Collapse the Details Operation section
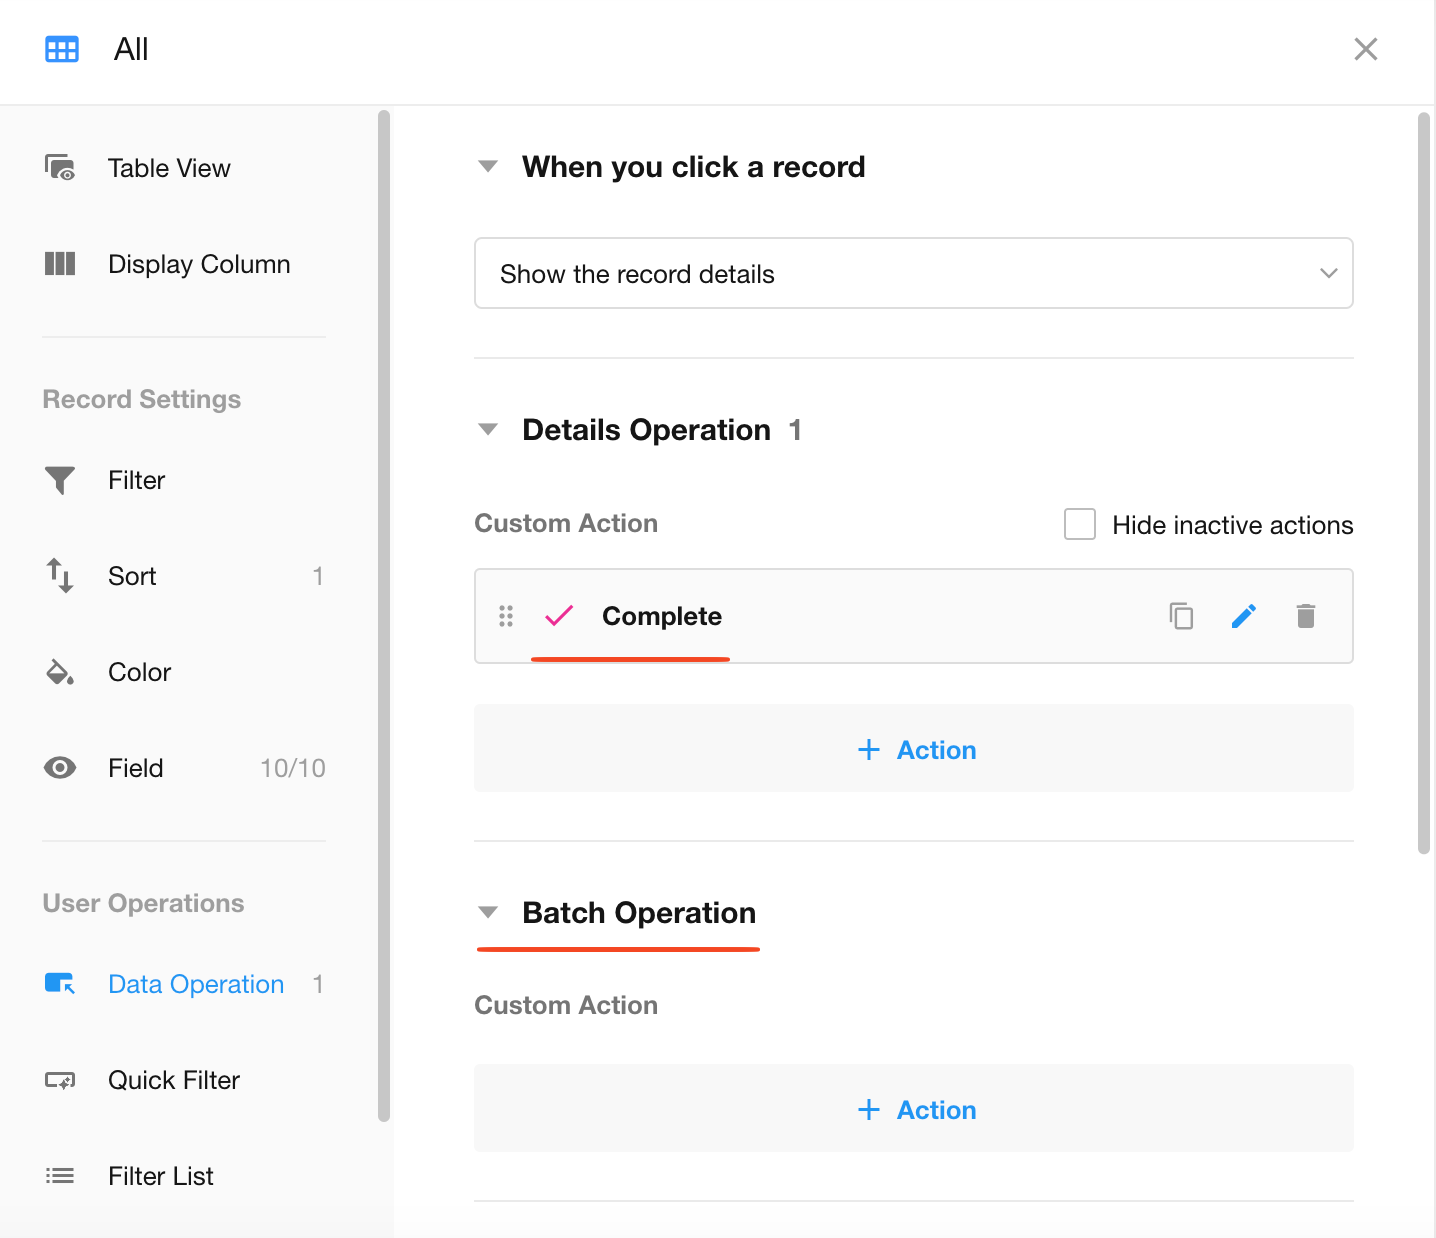This screenshot has width=1436, height=1238. 488,430
